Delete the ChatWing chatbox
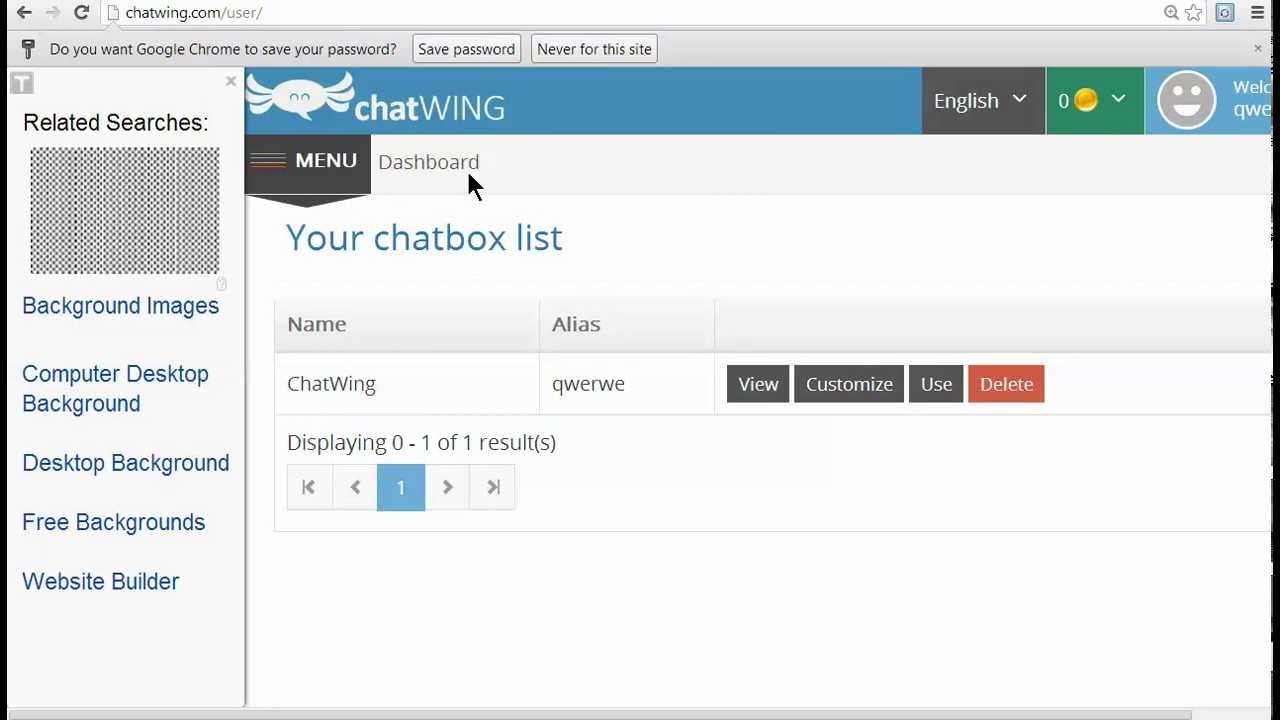This screenshot has width=1280, height=720. click(1006, 384)
